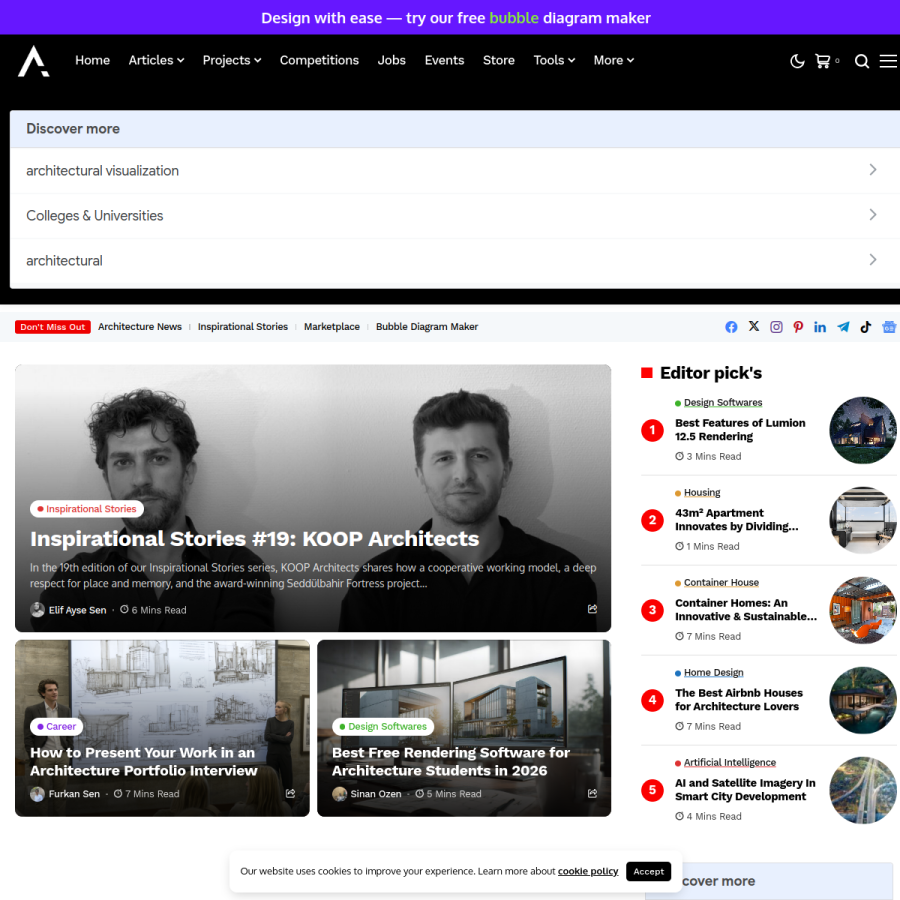Click the Inspirational Stories category tag
The width and height of the screenshot is (900, 900).
[87, 509]
